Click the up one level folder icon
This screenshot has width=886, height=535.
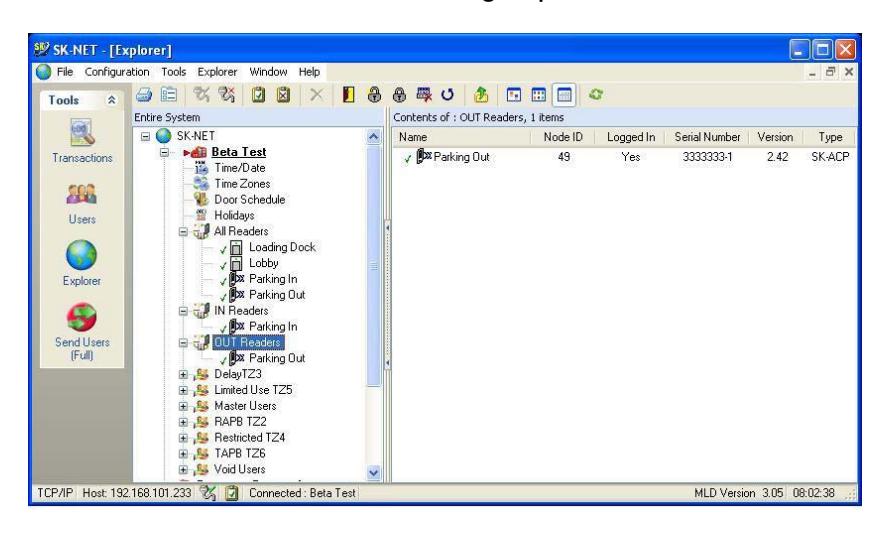tap(481, 95)
